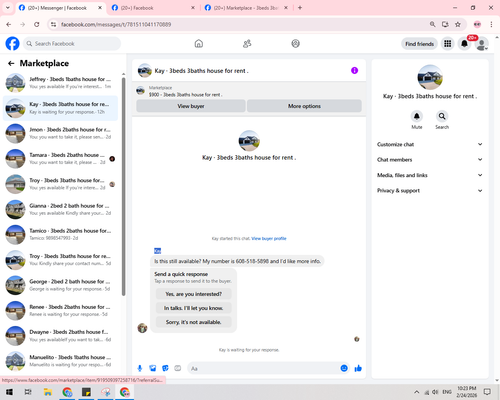500x400 pixels.
Task: Open the Facebook apps menu grid
Action: 448,44
